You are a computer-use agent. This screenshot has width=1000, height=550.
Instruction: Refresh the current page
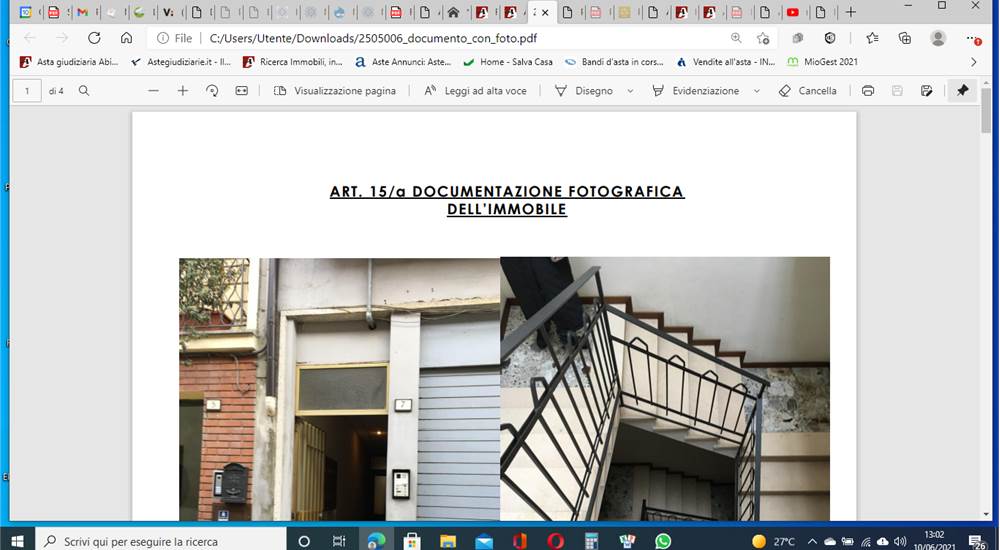click(x=94, y=38)
